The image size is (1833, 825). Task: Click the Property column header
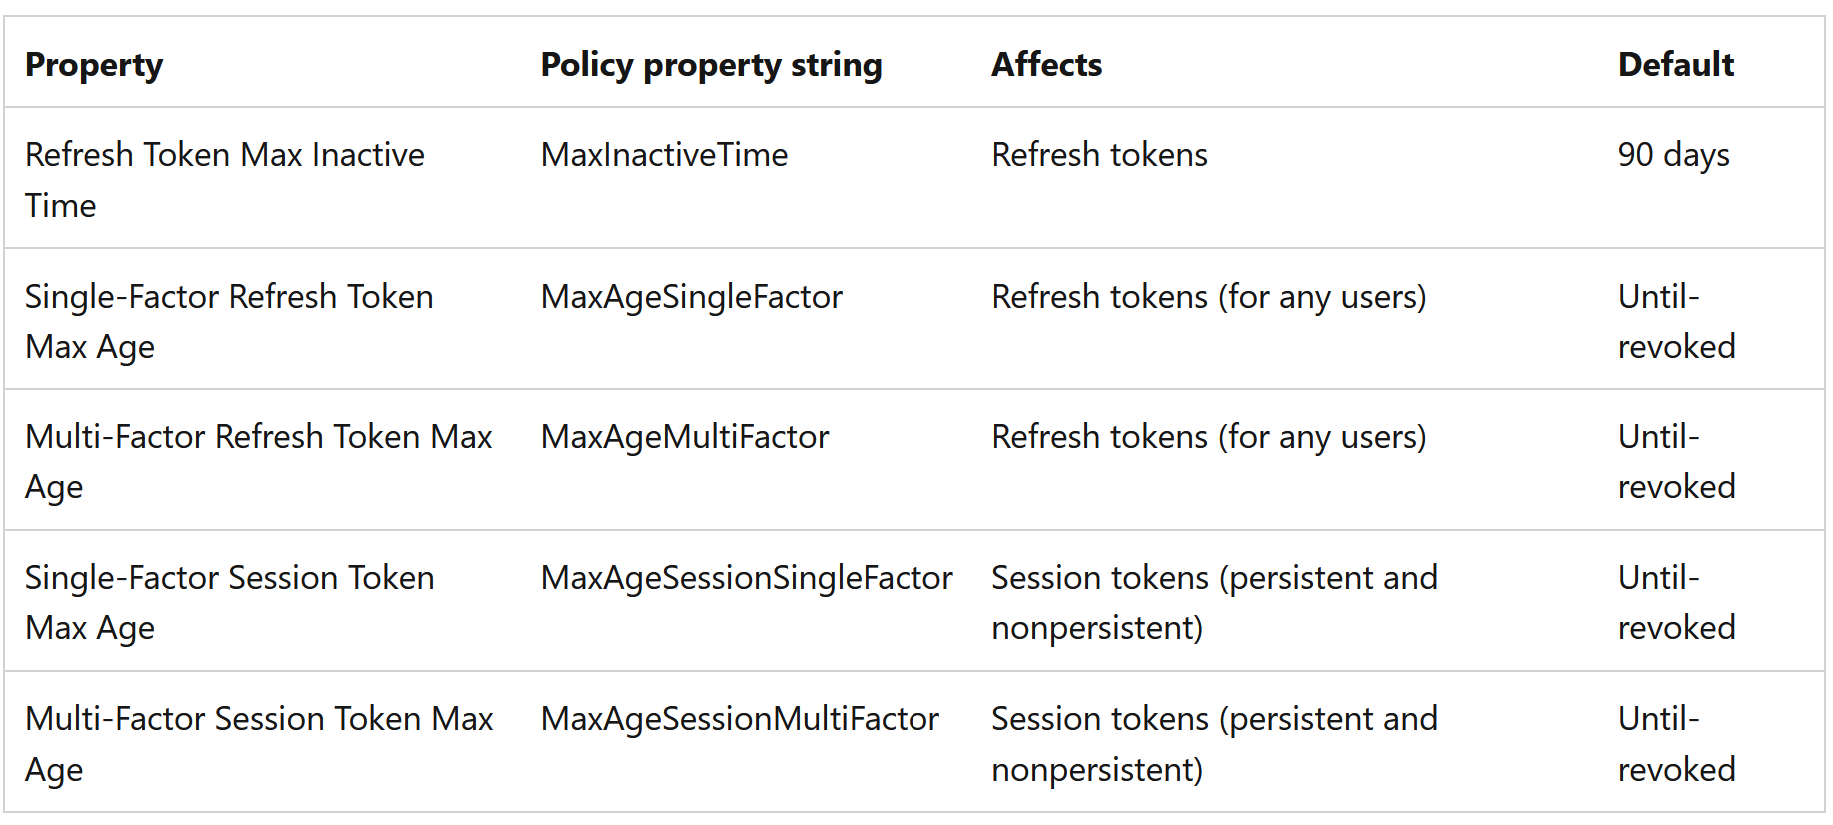click(94, 65)
